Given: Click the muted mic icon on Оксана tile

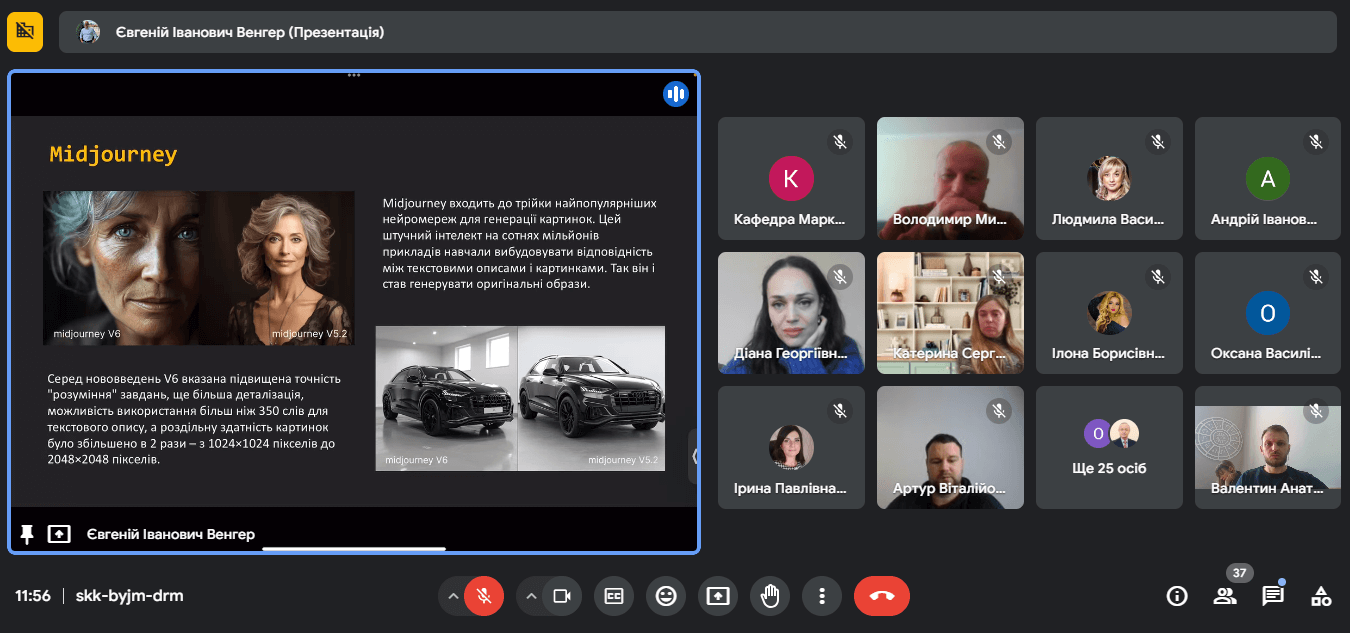Looking at the screenshot, I should click(x=1316, y=276).
